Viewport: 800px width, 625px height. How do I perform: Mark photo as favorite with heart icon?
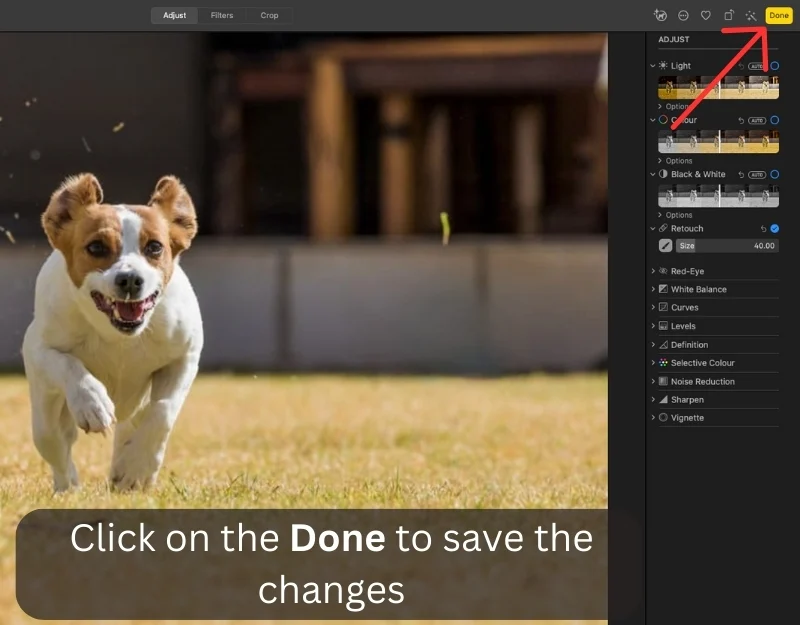706,16
